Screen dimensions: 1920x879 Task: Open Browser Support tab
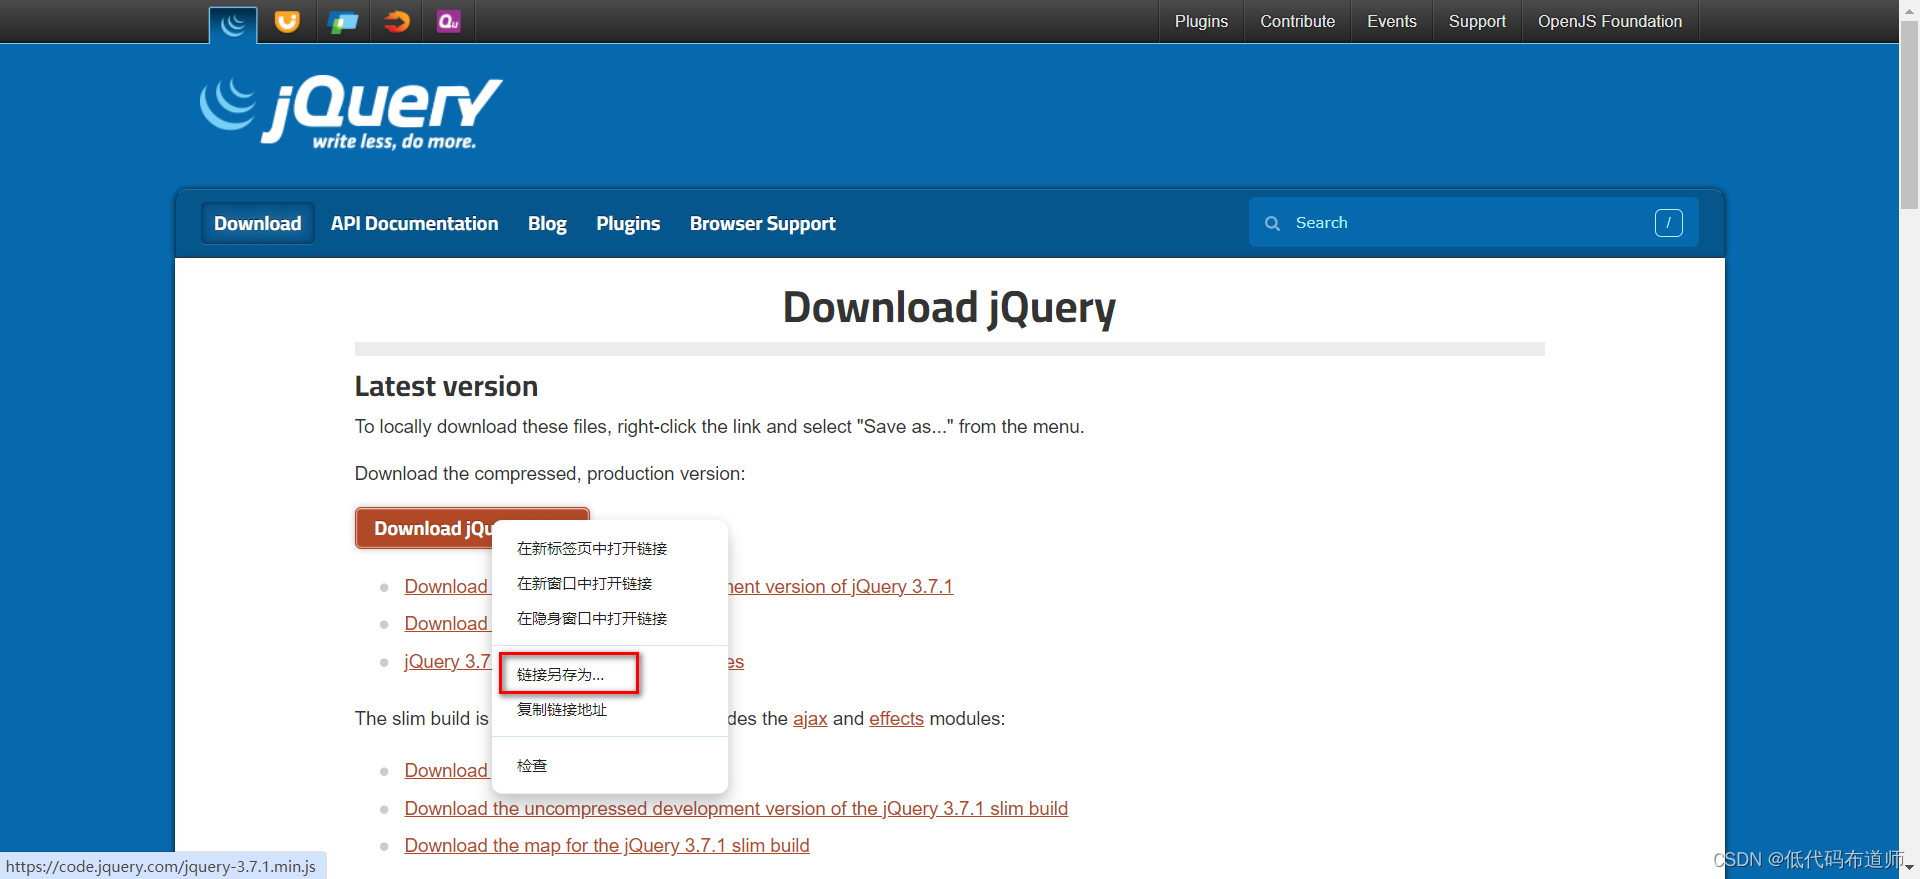point(762,223)
